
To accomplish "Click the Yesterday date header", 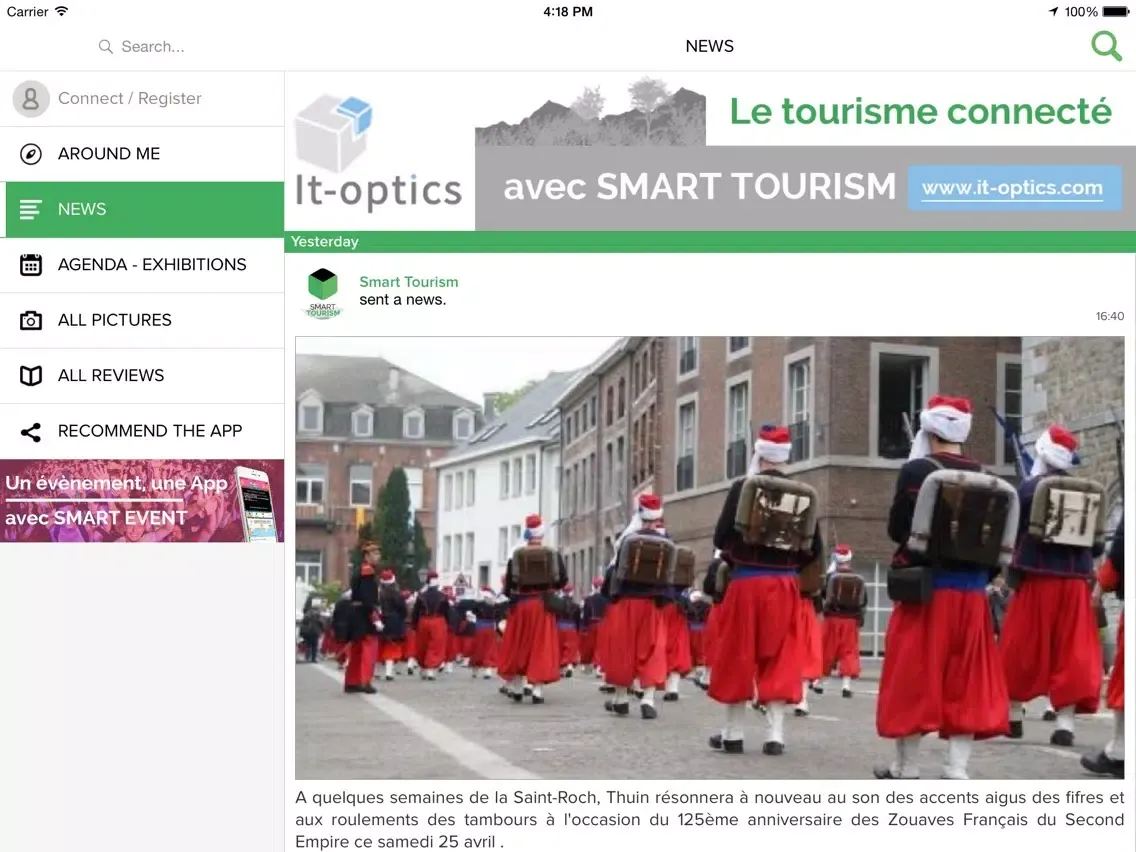I will (325, 242).
